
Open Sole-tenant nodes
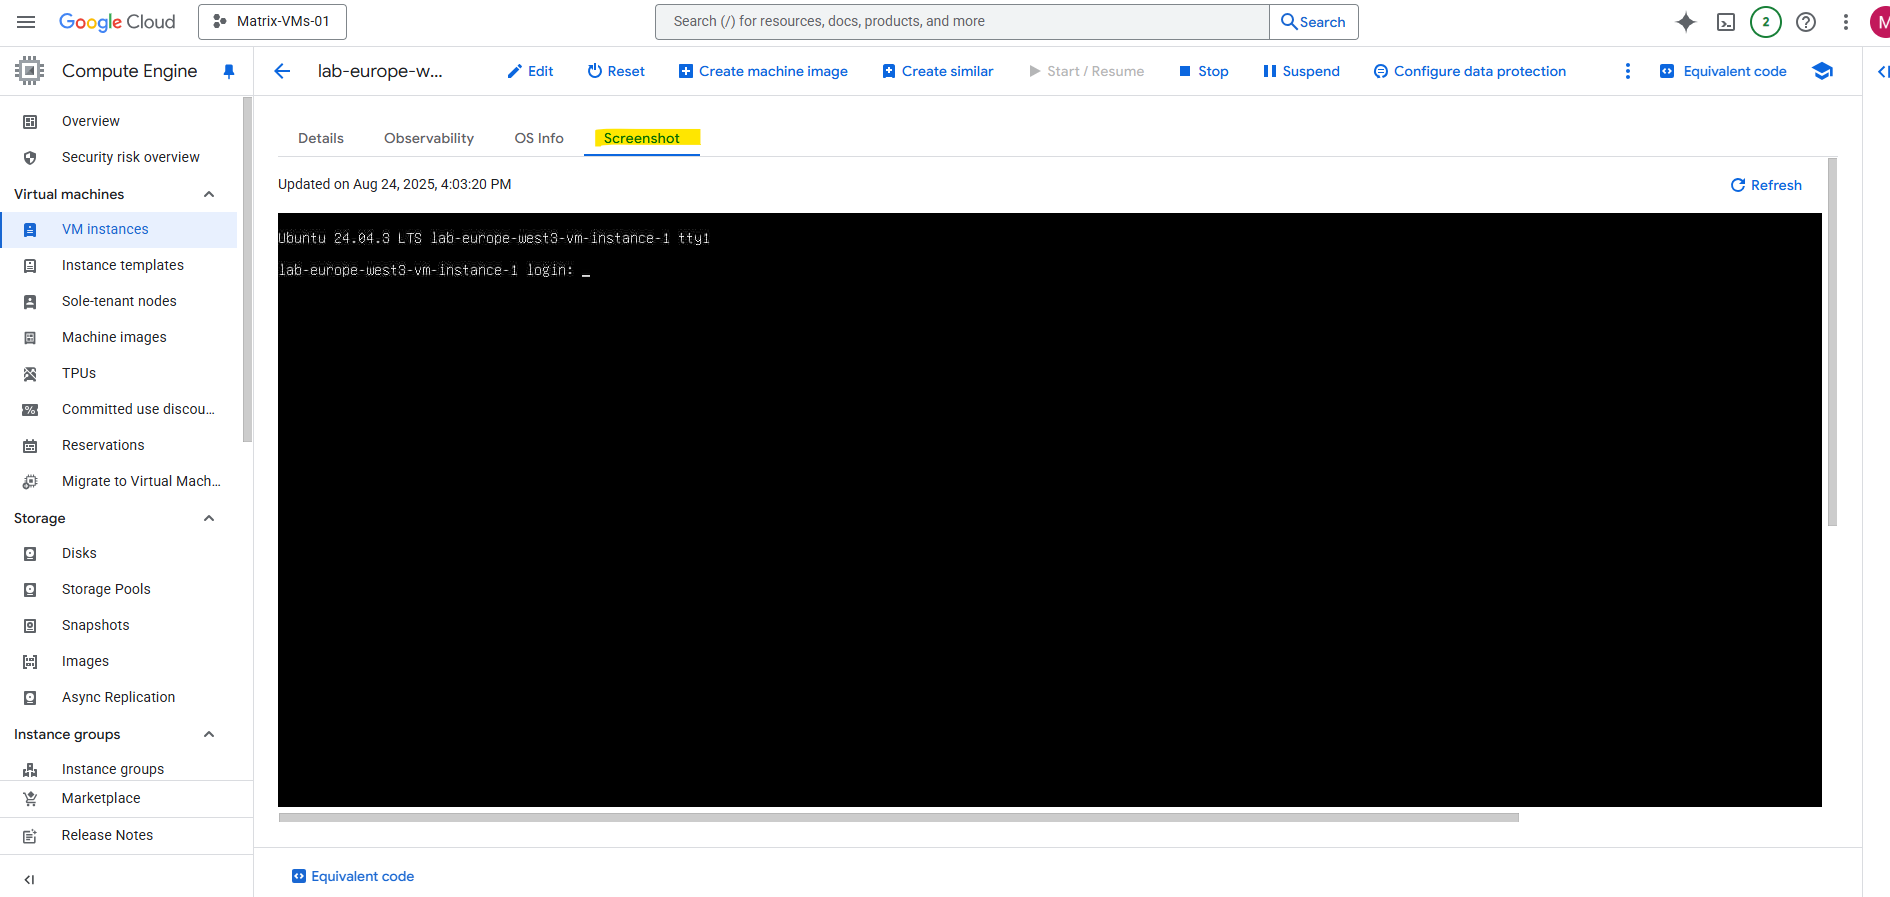pos(119,301)
